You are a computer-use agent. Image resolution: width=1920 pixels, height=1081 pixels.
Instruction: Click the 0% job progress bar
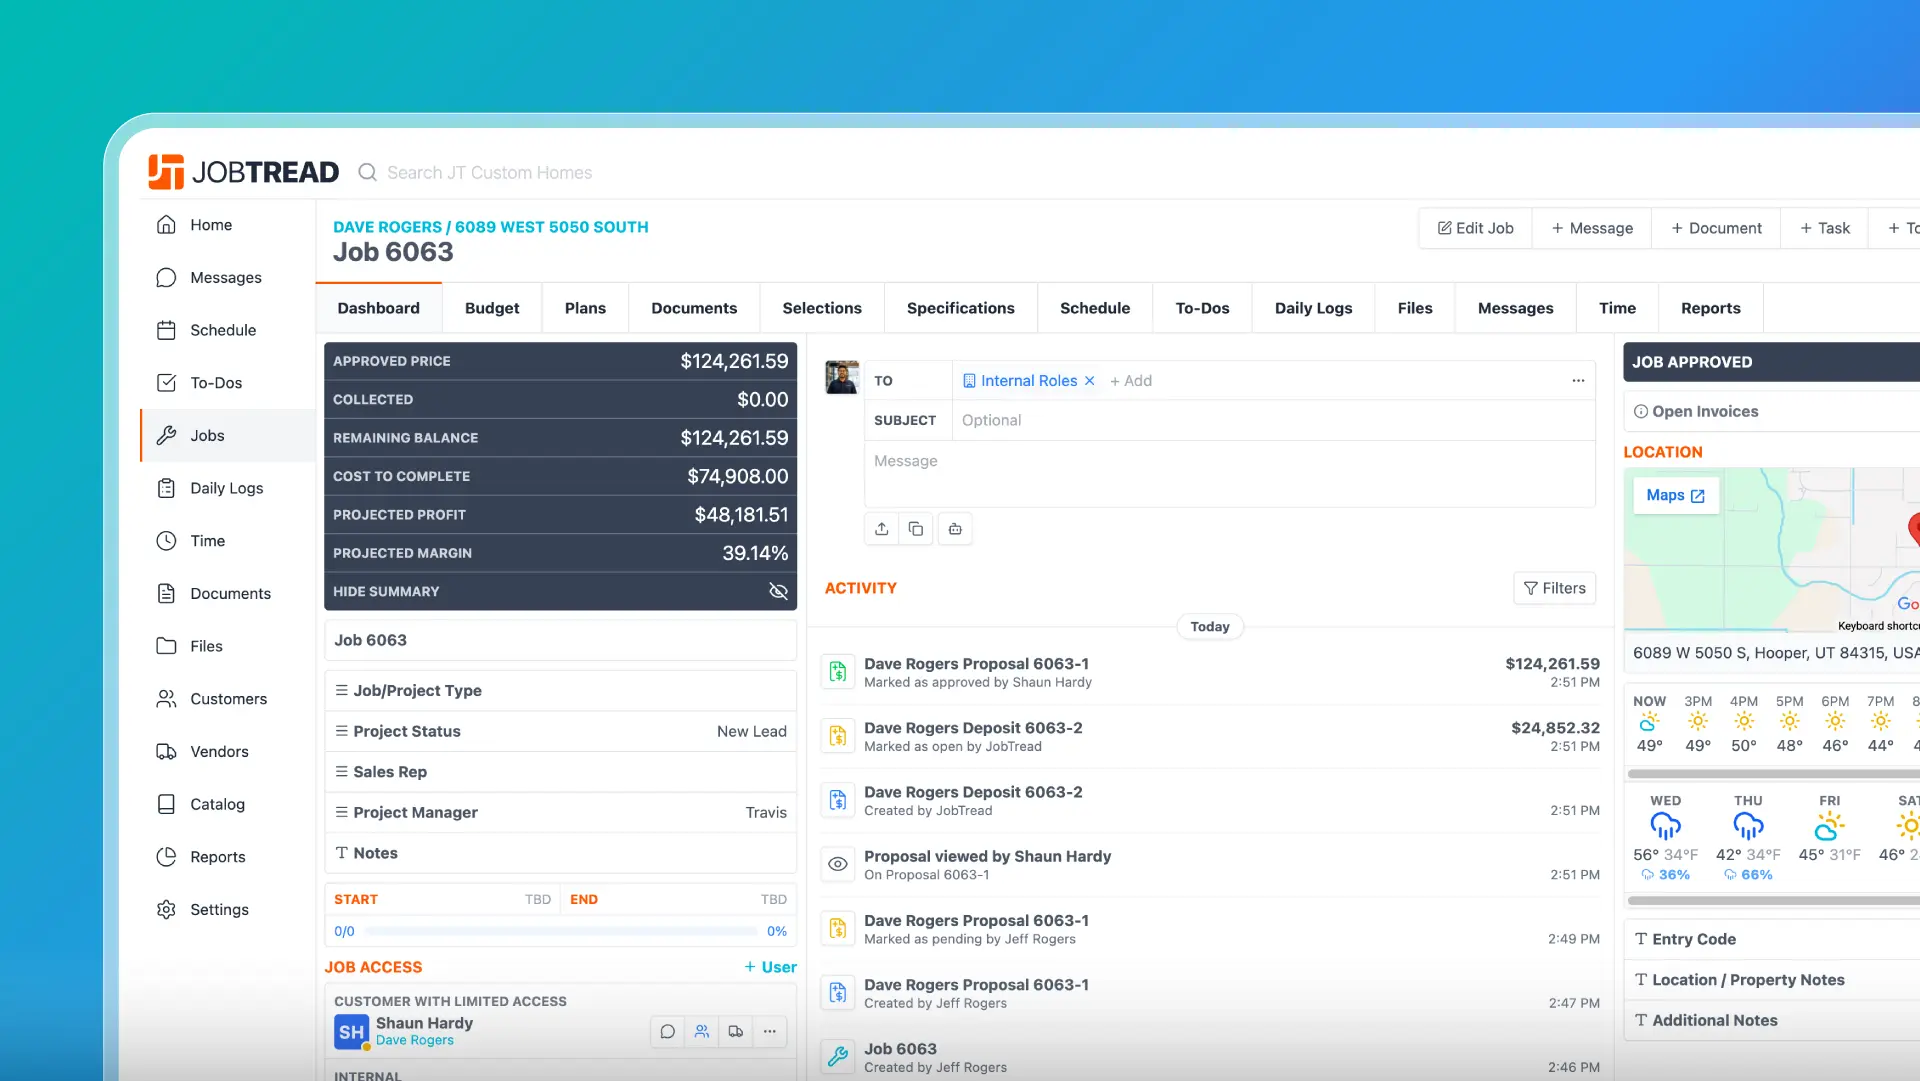coord(560,931)
